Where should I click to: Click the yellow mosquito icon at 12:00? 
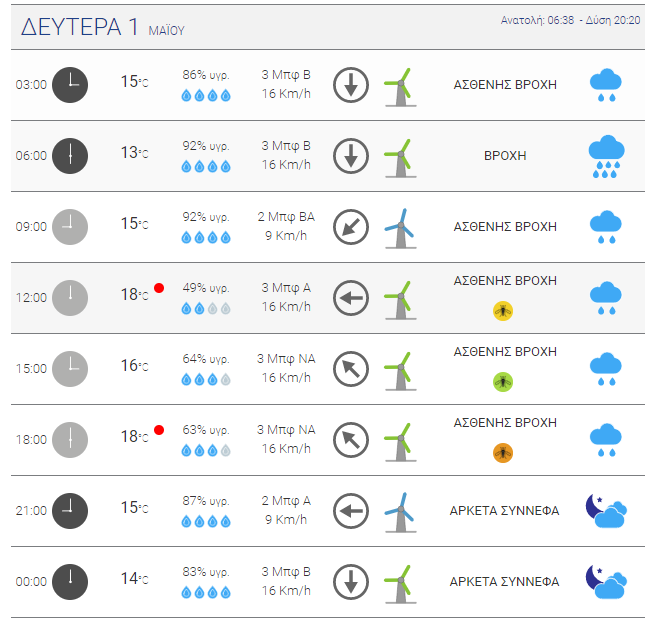(503, 311)
